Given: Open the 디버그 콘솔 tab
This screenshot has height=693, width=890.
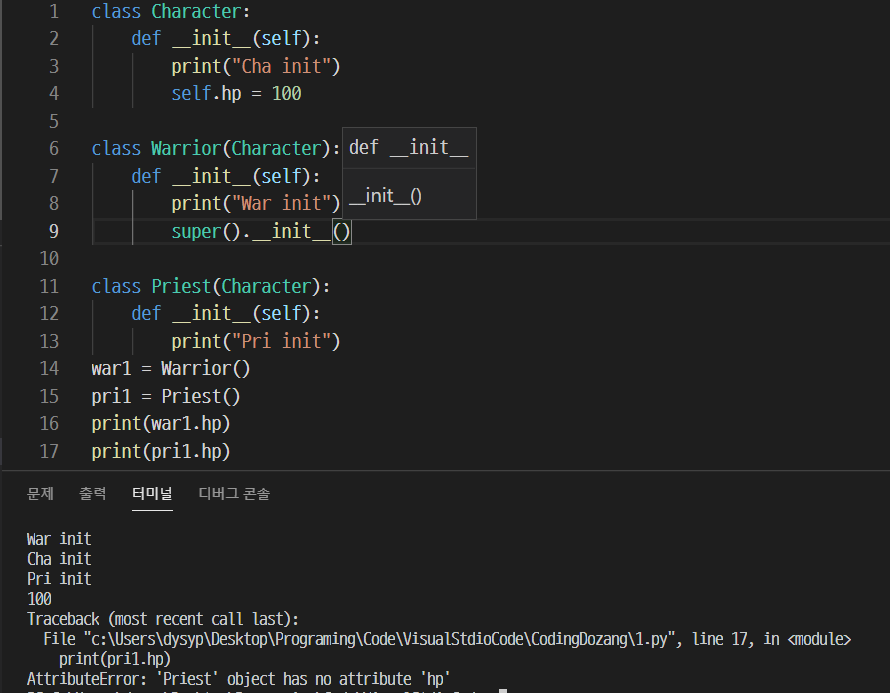Looking at the screenshot, I should pyautogui.click(x=234, y=494).
